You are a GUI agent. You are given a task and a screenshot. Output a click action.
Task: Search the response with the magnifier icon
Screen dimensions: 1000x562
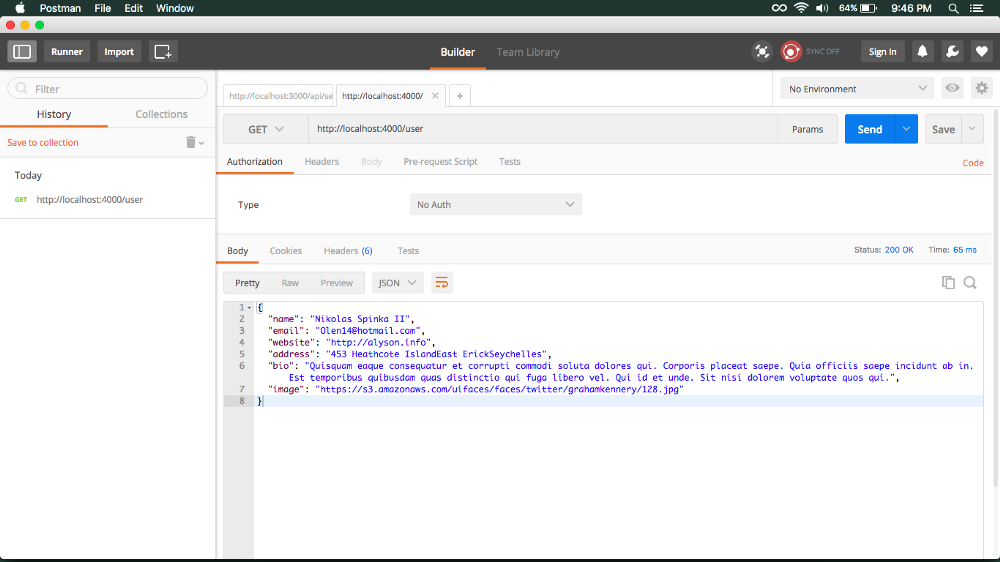pyautogui.click(x=970, y=283)
